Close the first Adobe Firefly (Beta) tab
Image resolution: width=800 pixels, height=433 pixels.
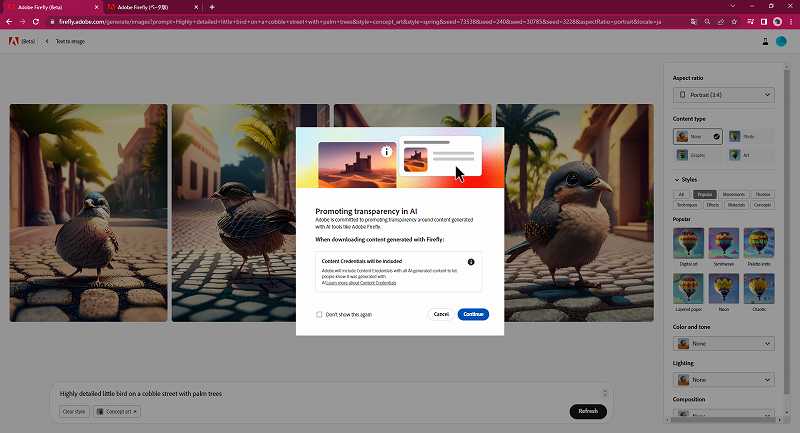[x=96, y=7]
